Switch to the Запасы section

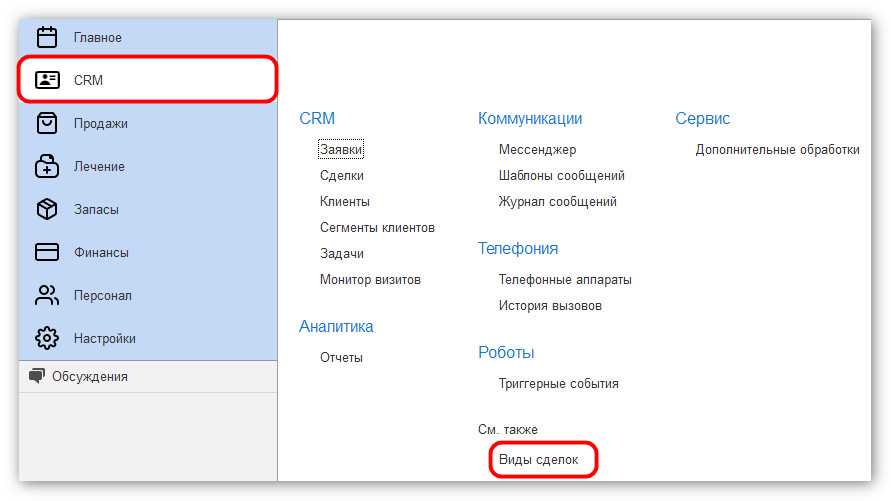point(96,210)
